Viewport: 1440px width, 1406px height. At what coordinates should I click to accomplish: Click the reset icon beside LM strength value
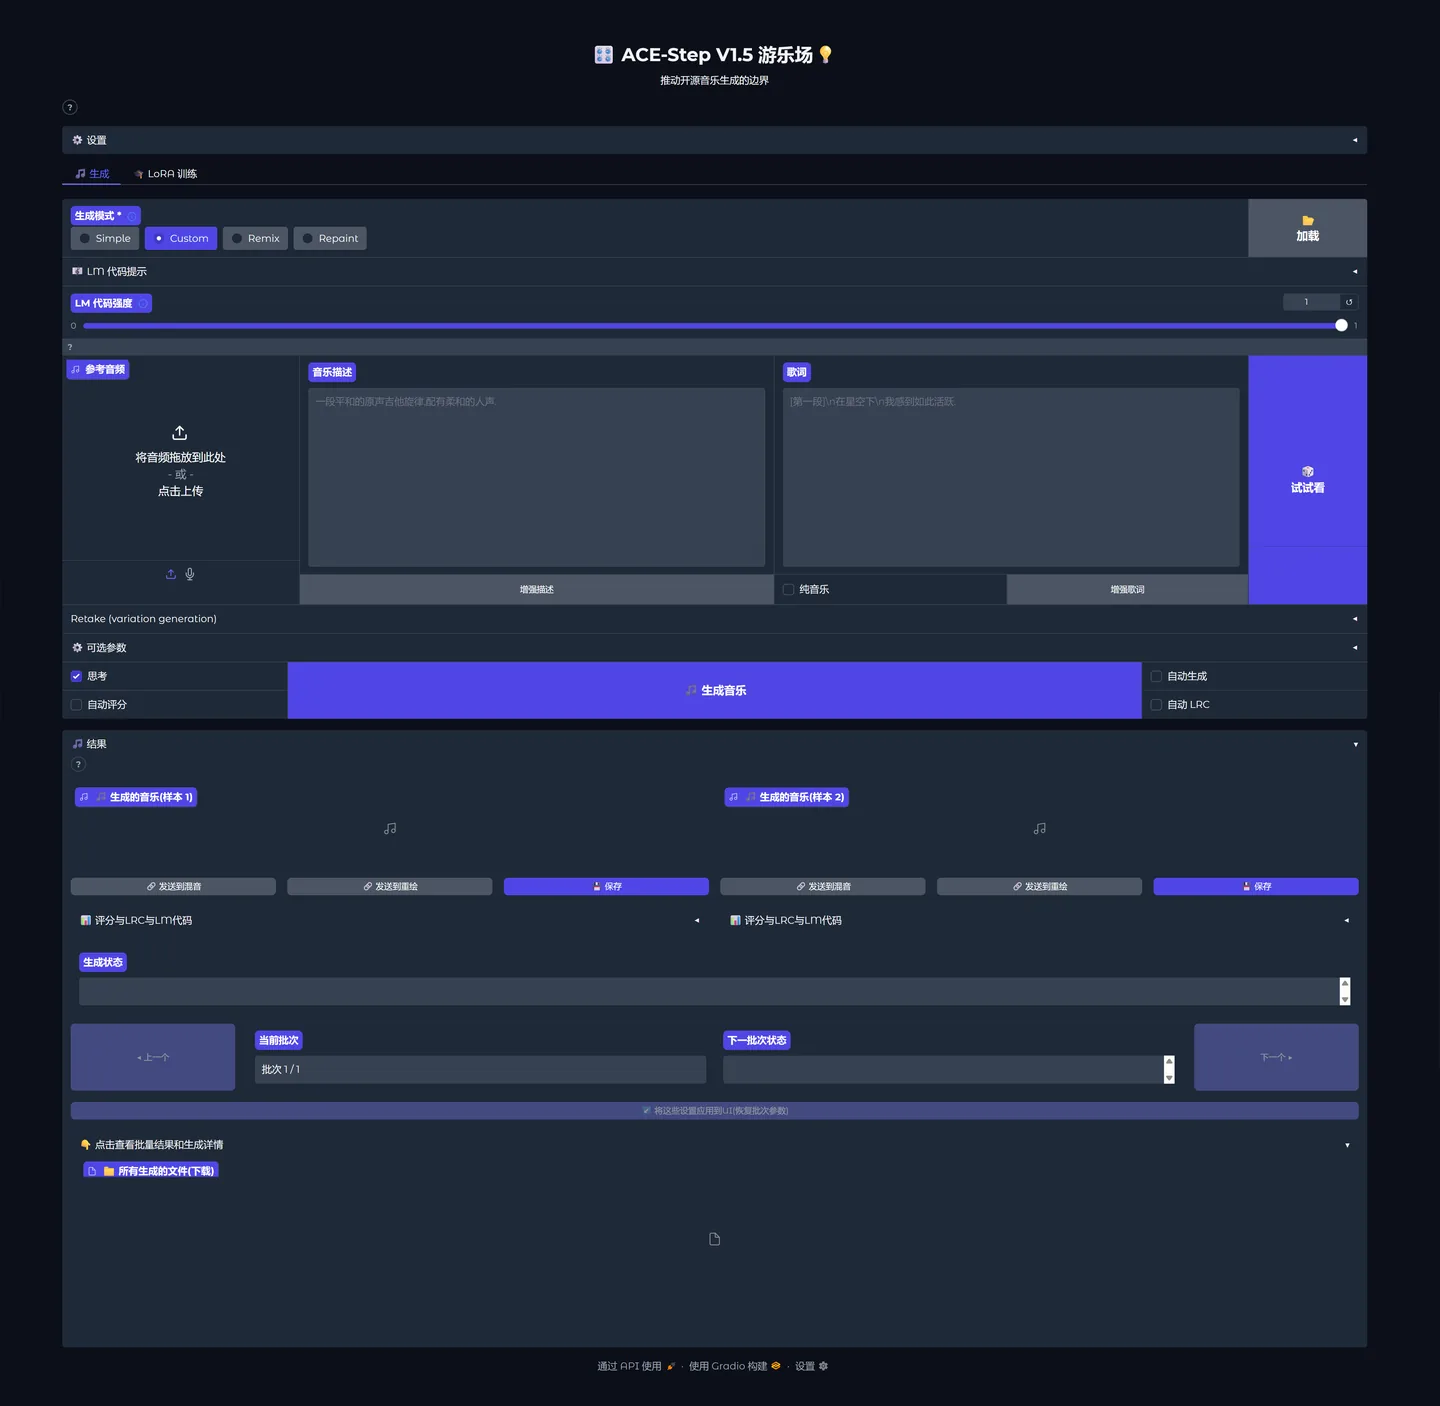click(x=1349, y=302)
